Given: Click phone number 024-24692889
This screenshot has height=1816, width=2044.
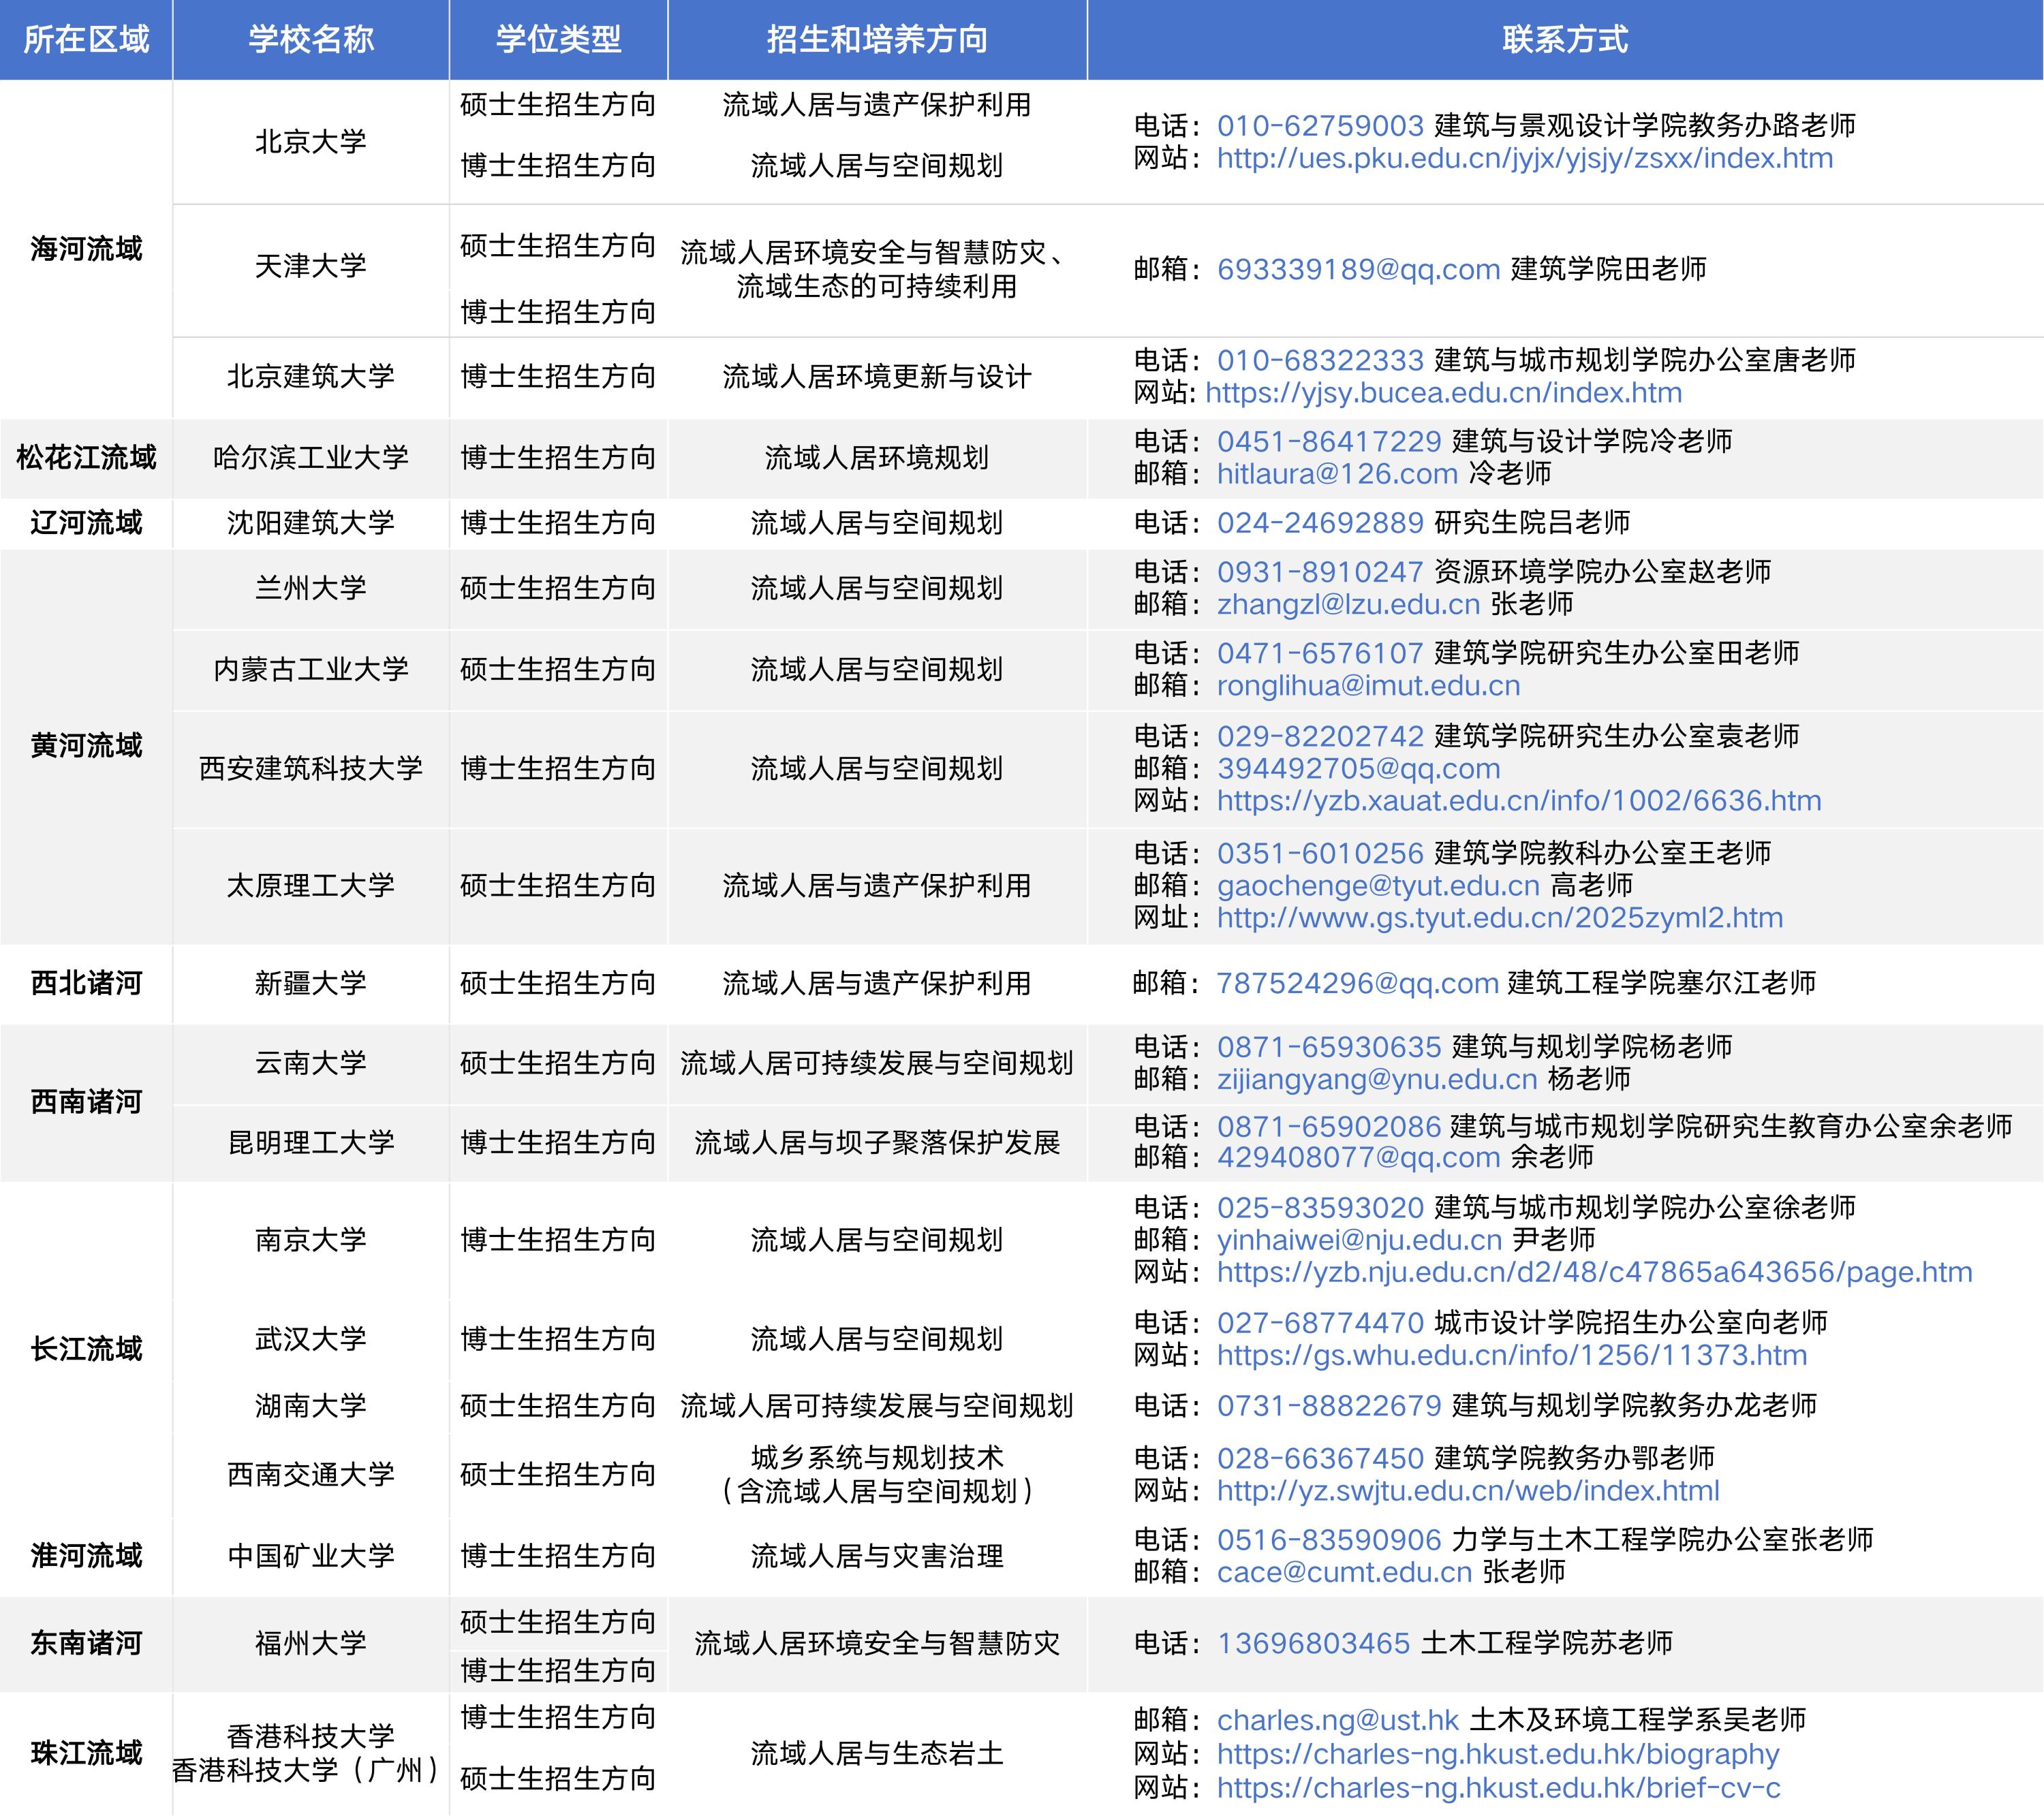Looking at the screenshot, I should click(1320, 522).
